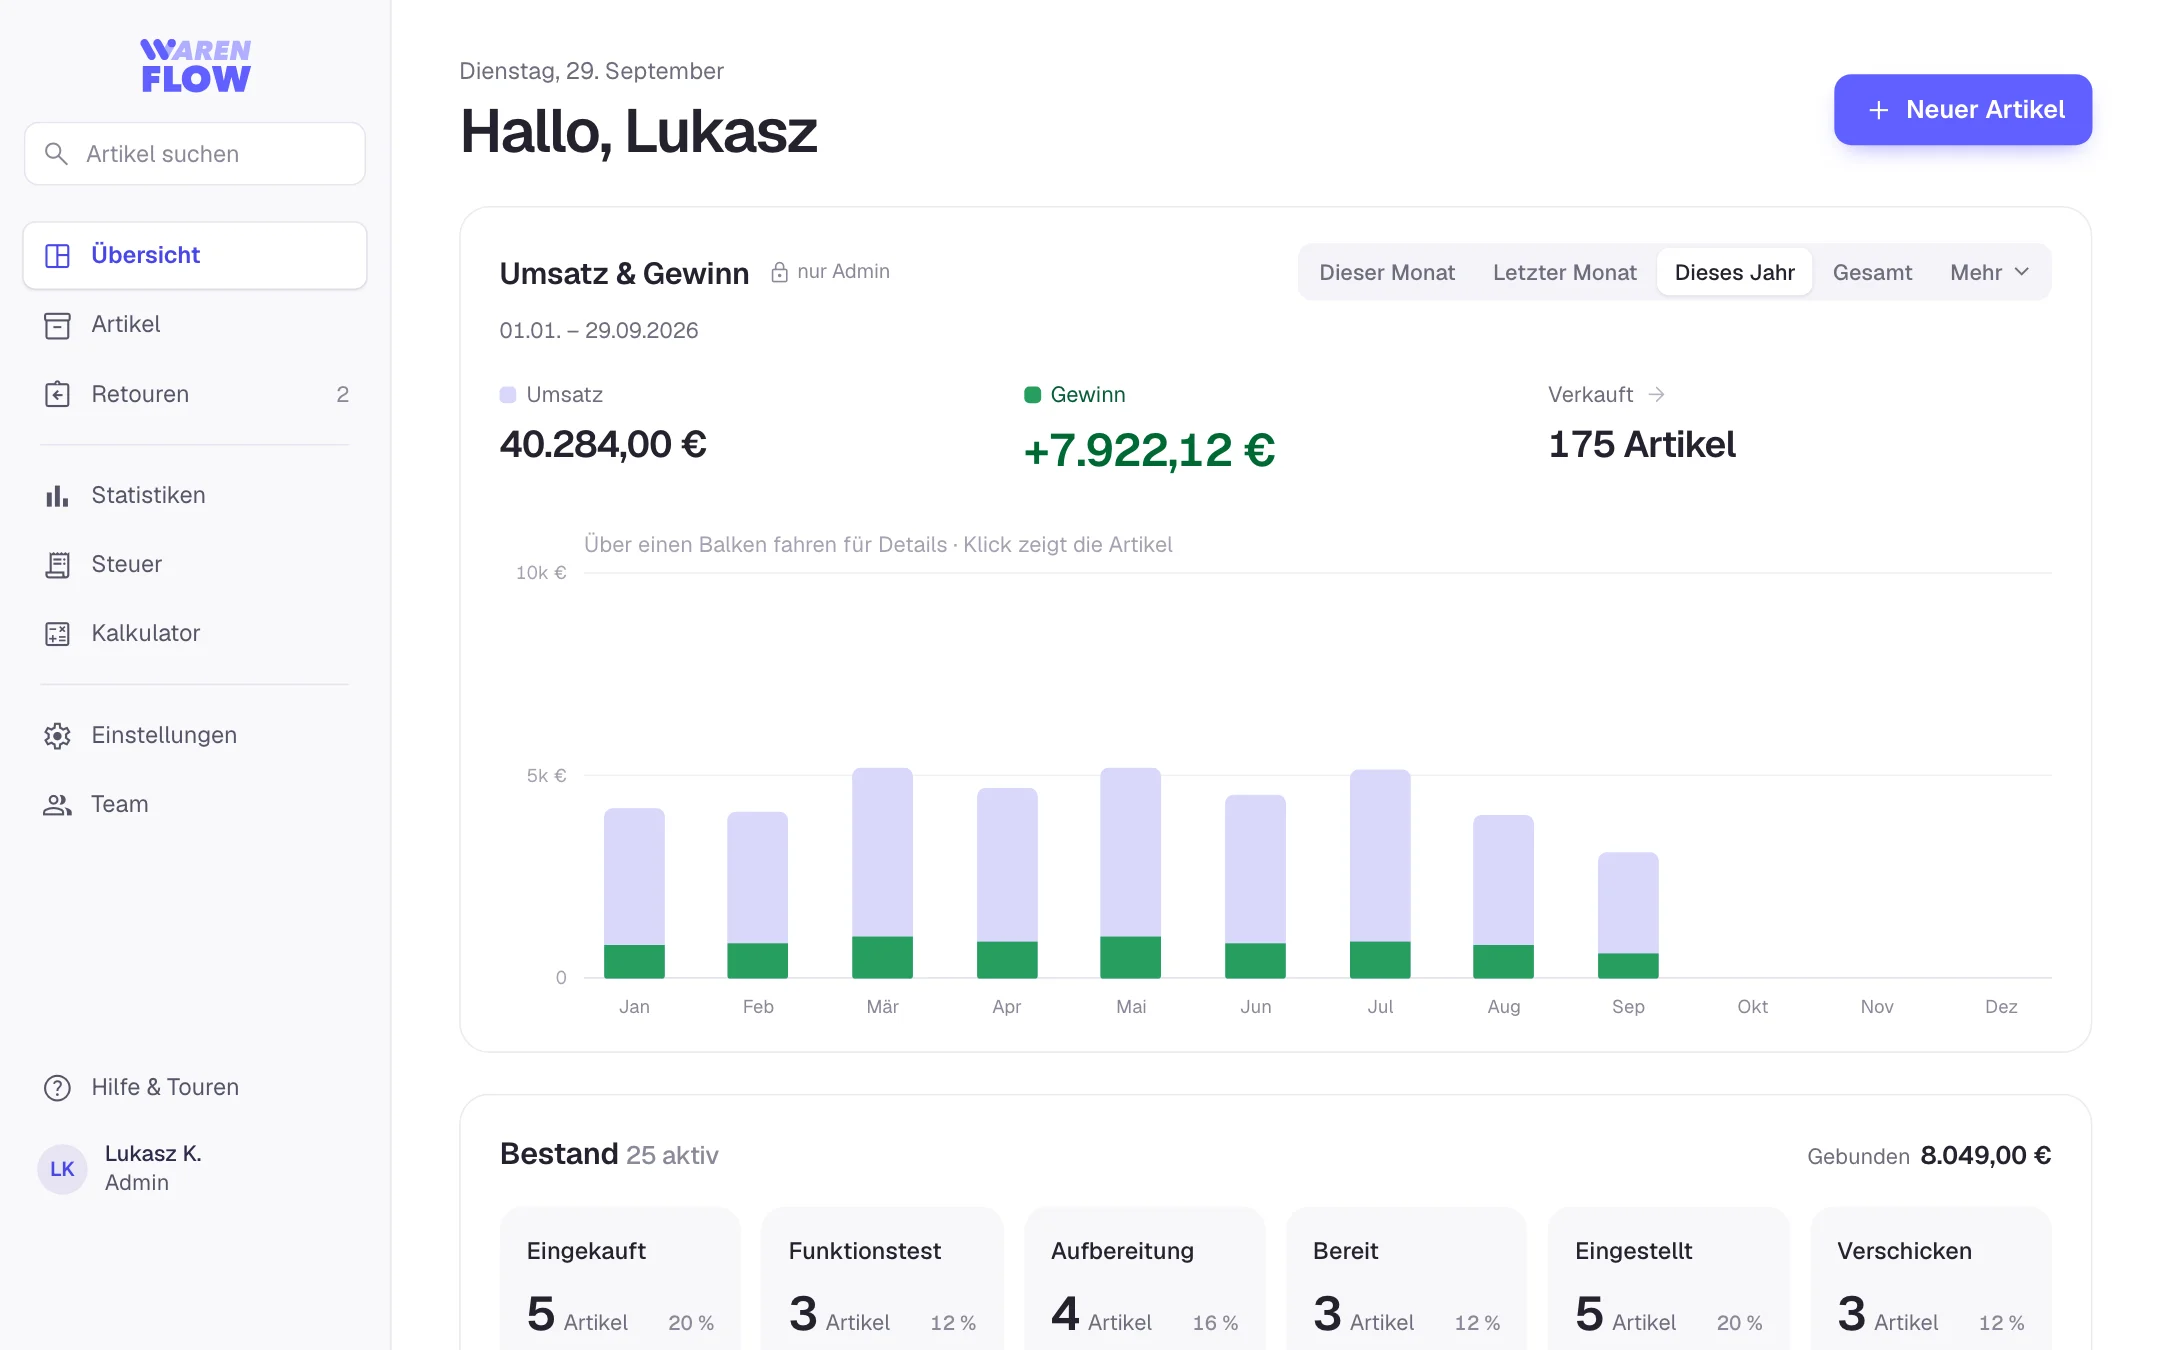Click the Hilfe & Touren question-mark icon
This screenshot has height=1350, width=2160.
(58, 1087)
